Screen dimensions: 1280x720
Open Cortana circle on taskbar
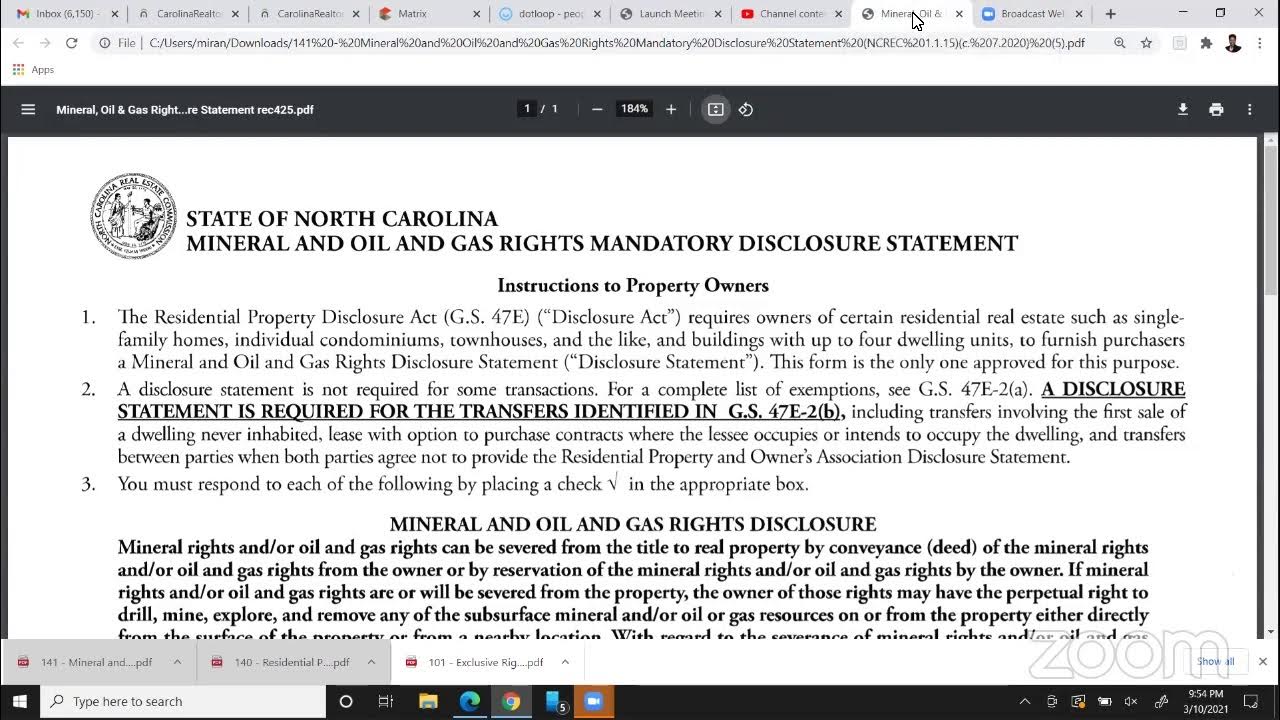[x=346, y=701]
